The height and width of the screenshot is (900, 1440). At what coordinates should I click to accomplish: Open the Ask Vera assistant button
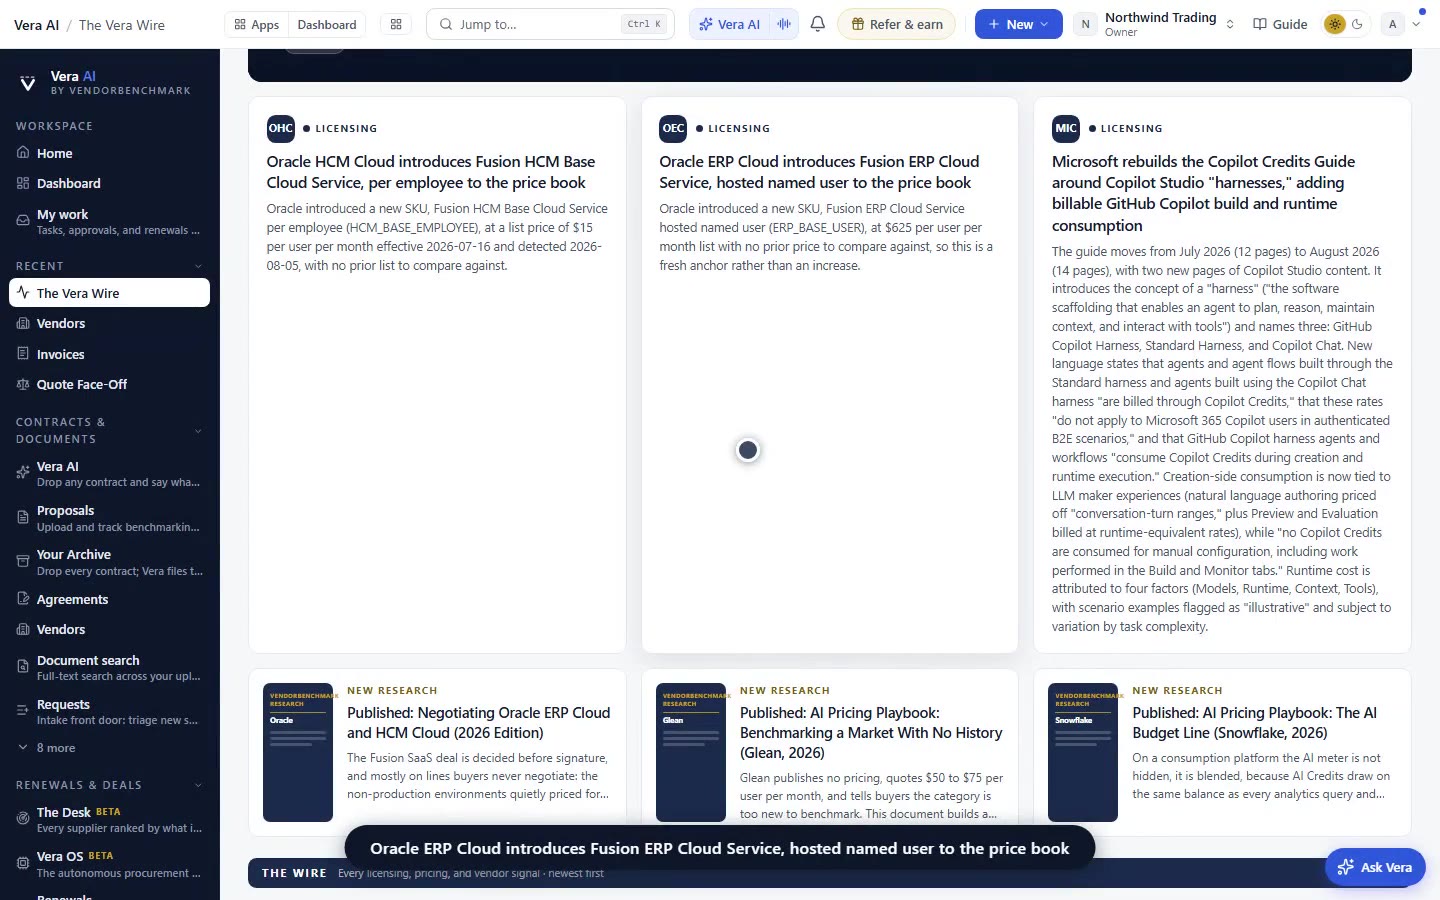point(1375,867)
